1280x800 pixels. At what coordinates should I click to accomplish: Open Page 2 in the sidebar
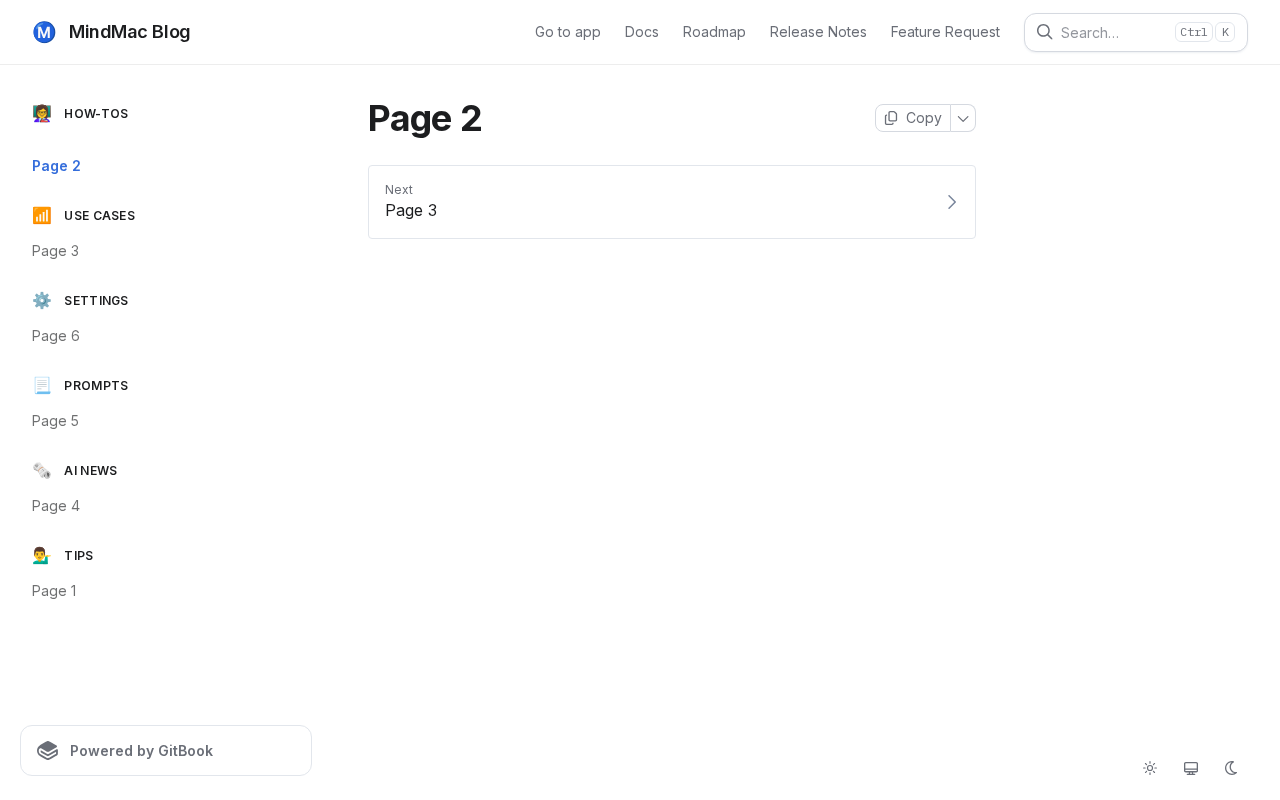(56, 166)
